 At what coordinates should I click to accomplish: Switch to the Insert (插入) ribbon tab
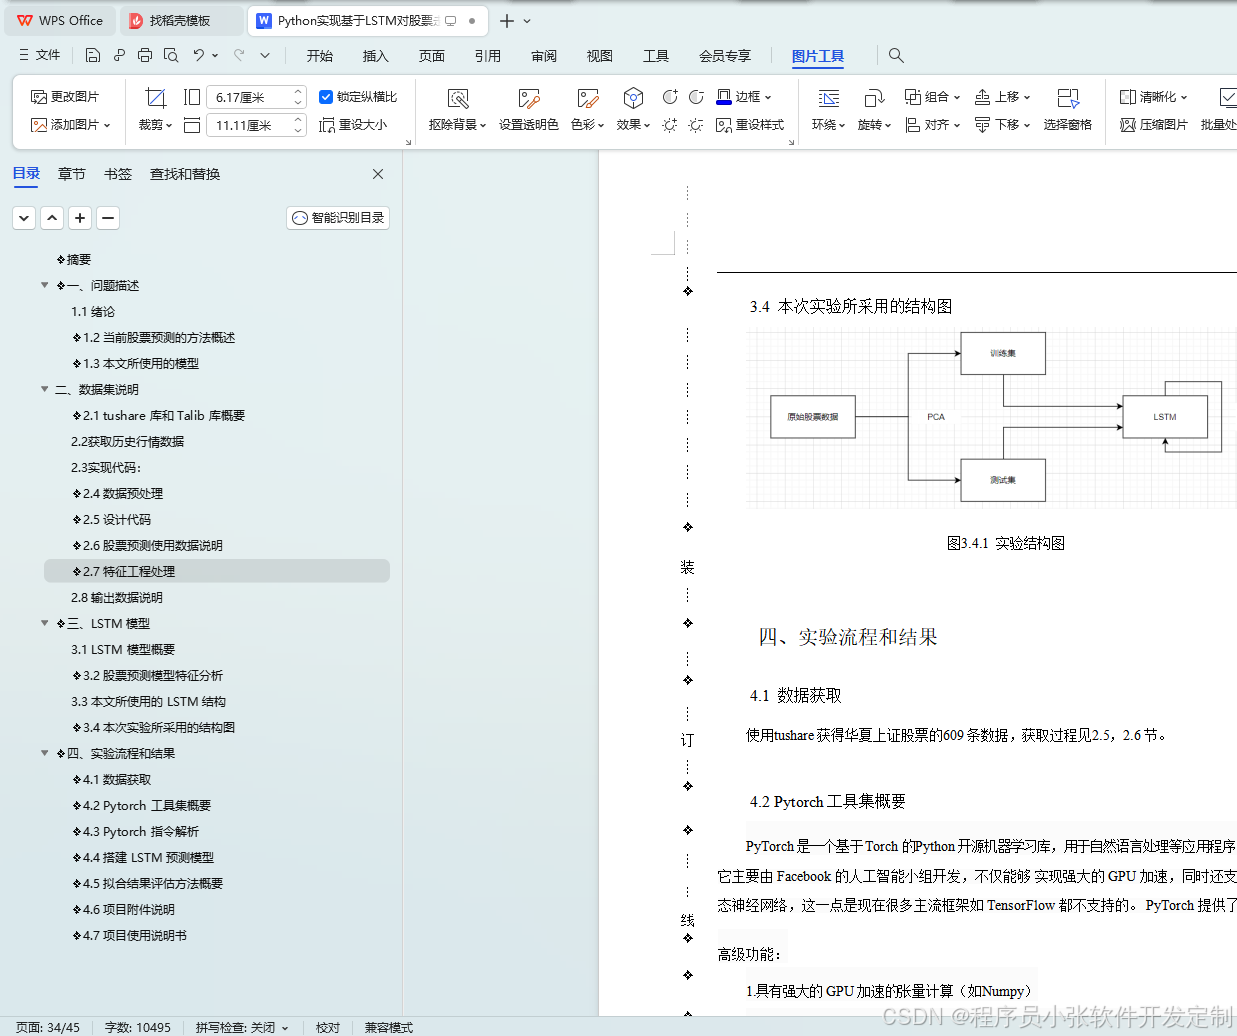point(376,55)
